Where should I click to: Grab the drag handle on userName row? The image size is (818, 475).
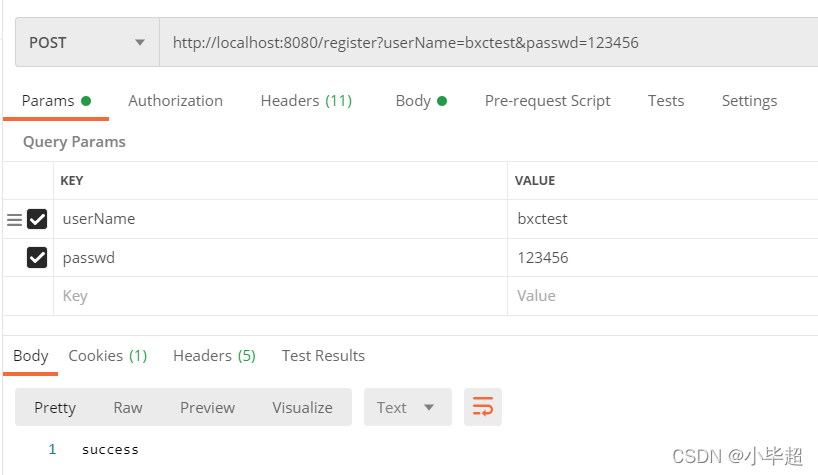click(14, 220)
